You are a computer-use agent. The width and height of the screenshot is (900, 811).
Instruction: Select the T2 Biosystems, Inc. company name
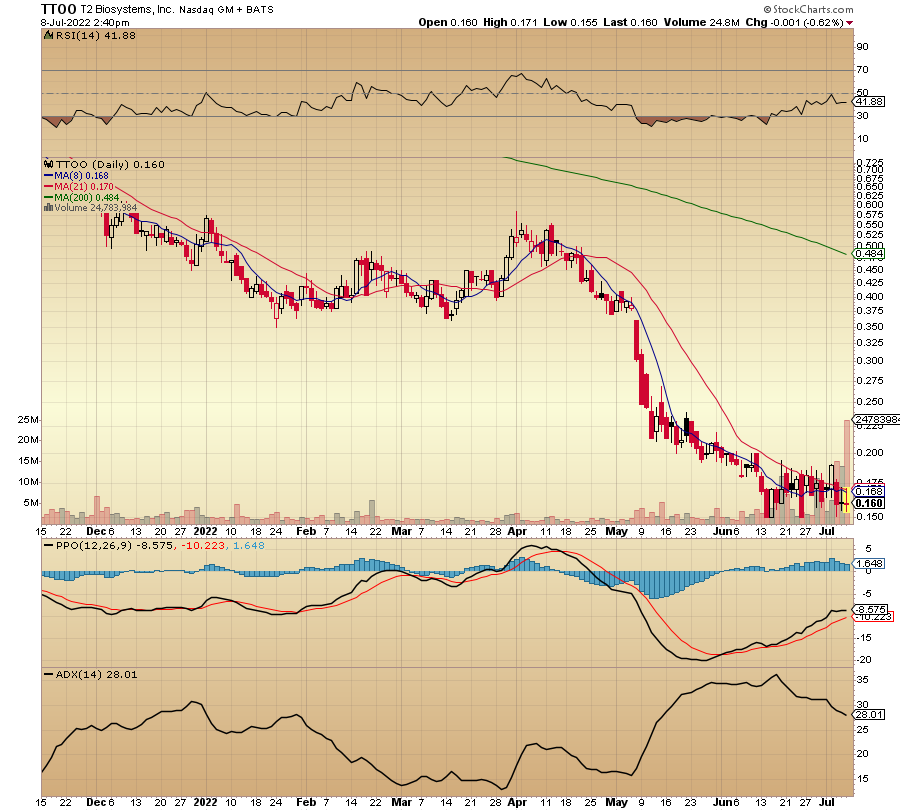tap(127, 9)
